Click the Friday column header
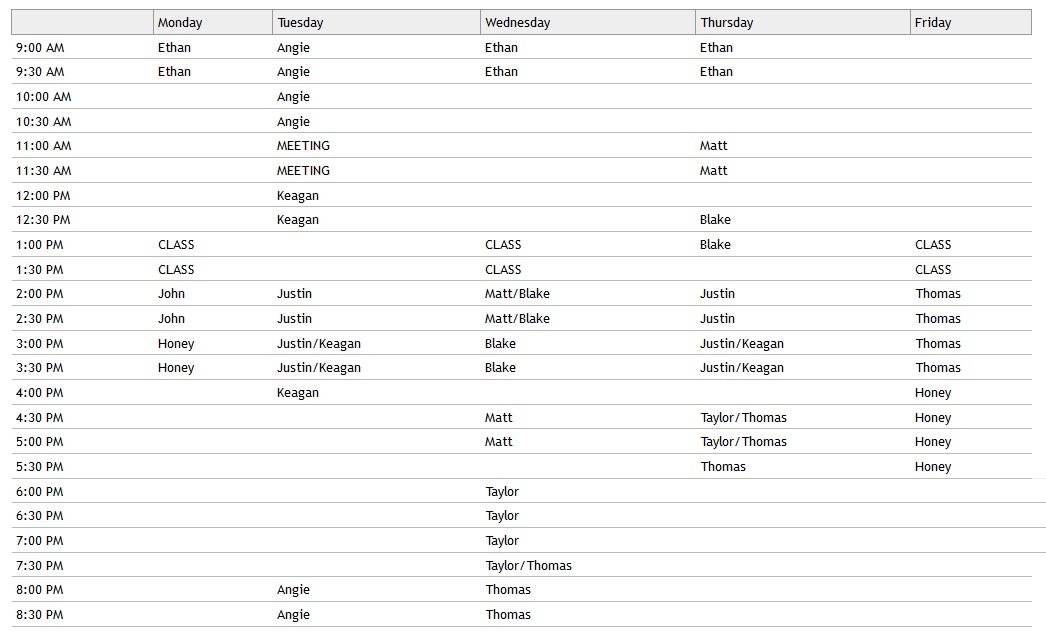Image resolution: width=1046 pixels, height=638 pixels. point(933,23)
